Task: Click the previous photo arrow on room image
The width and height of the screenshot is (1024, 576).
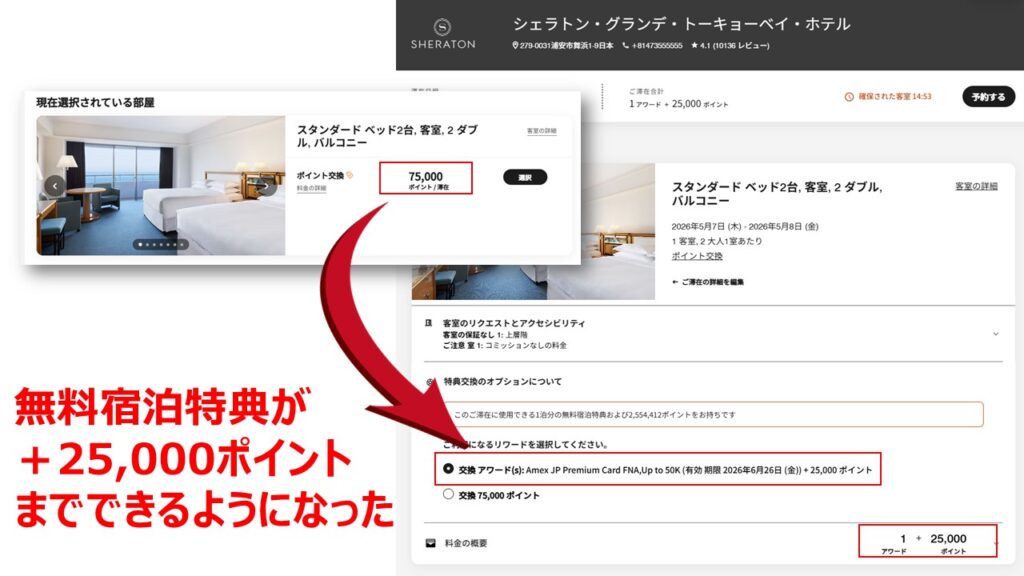Action: tap(54, 186)
